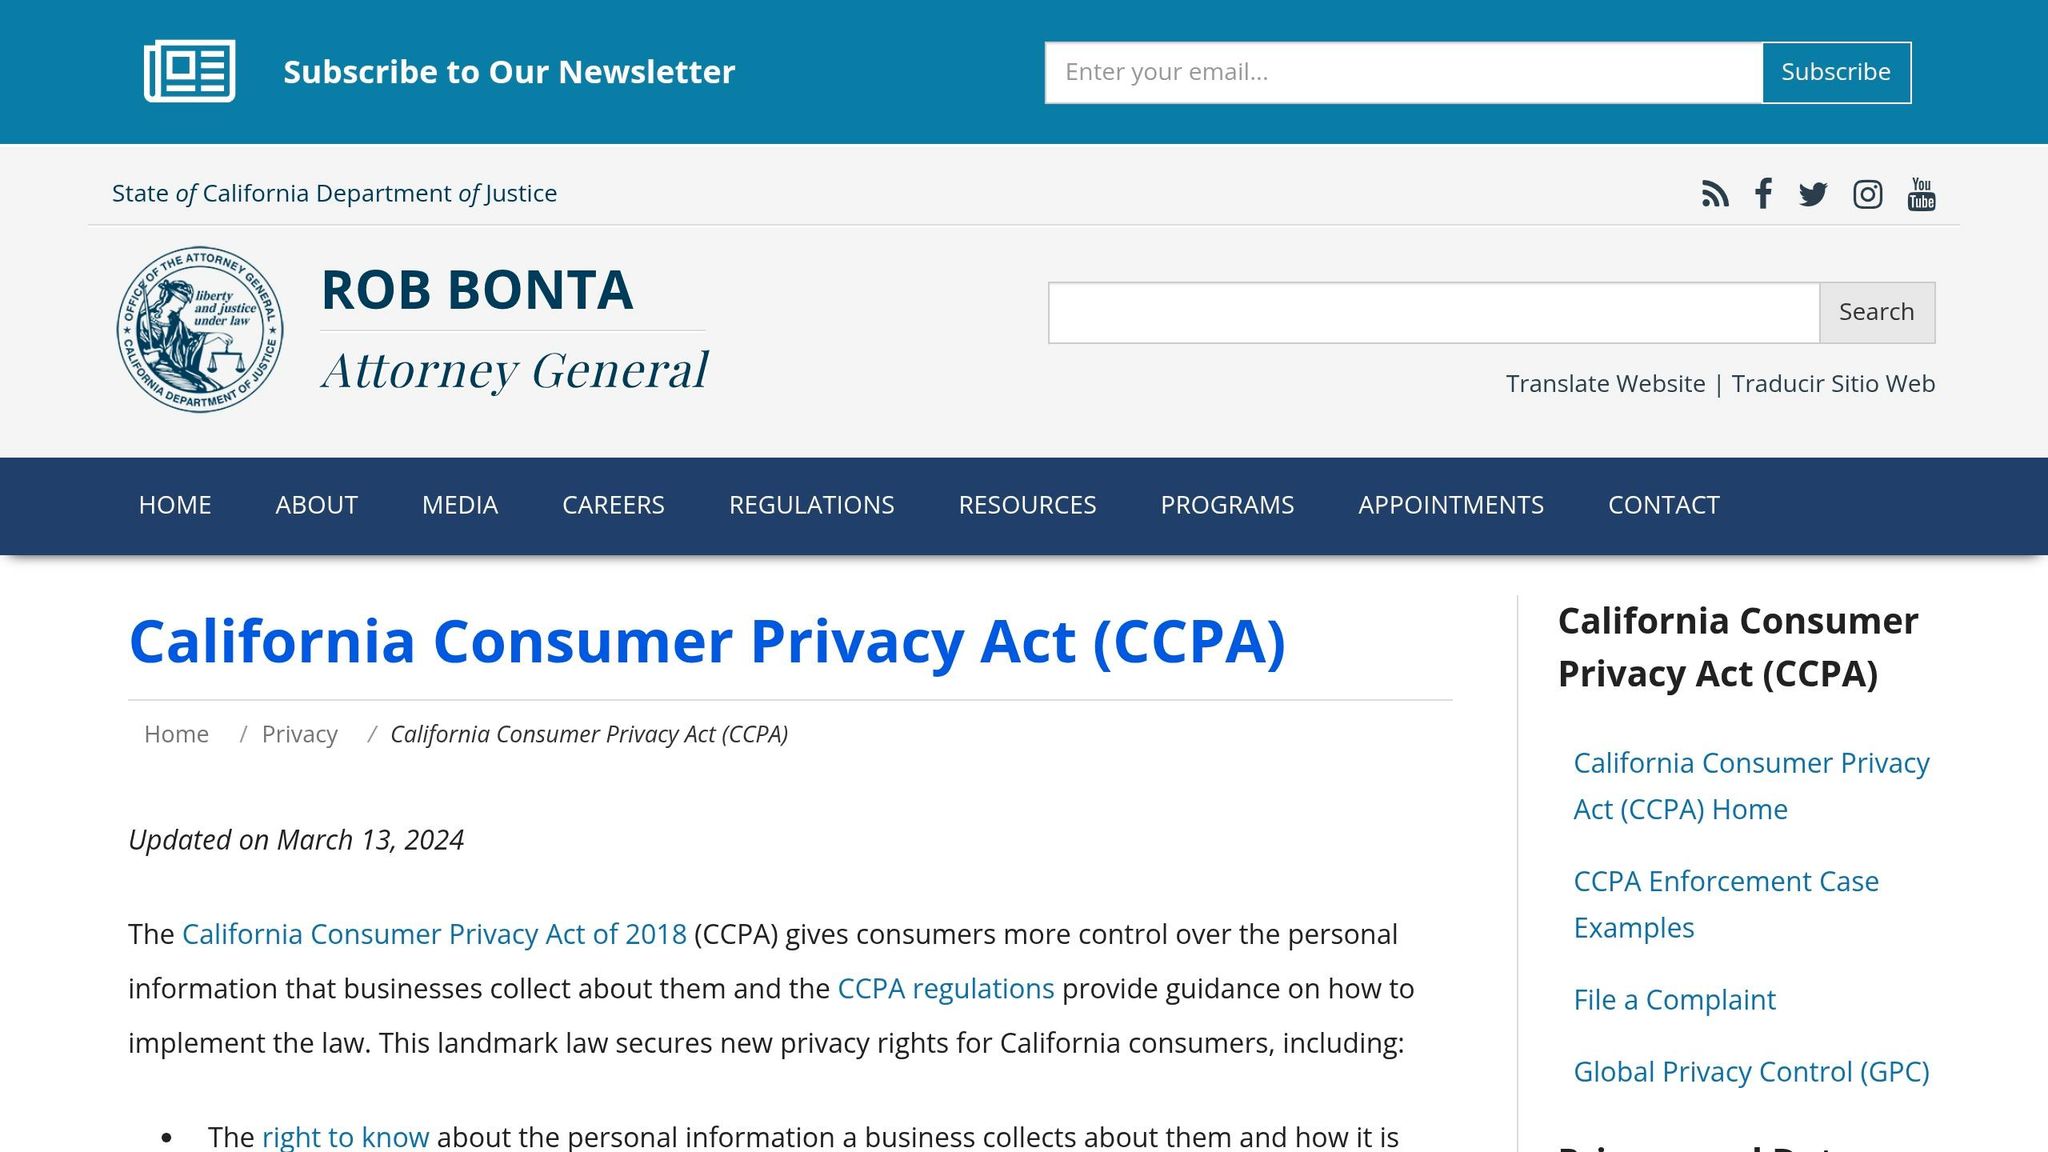Open the RSS feed icon
The height and width of the screenshot is (1152, 2048).
(1716, 193)
